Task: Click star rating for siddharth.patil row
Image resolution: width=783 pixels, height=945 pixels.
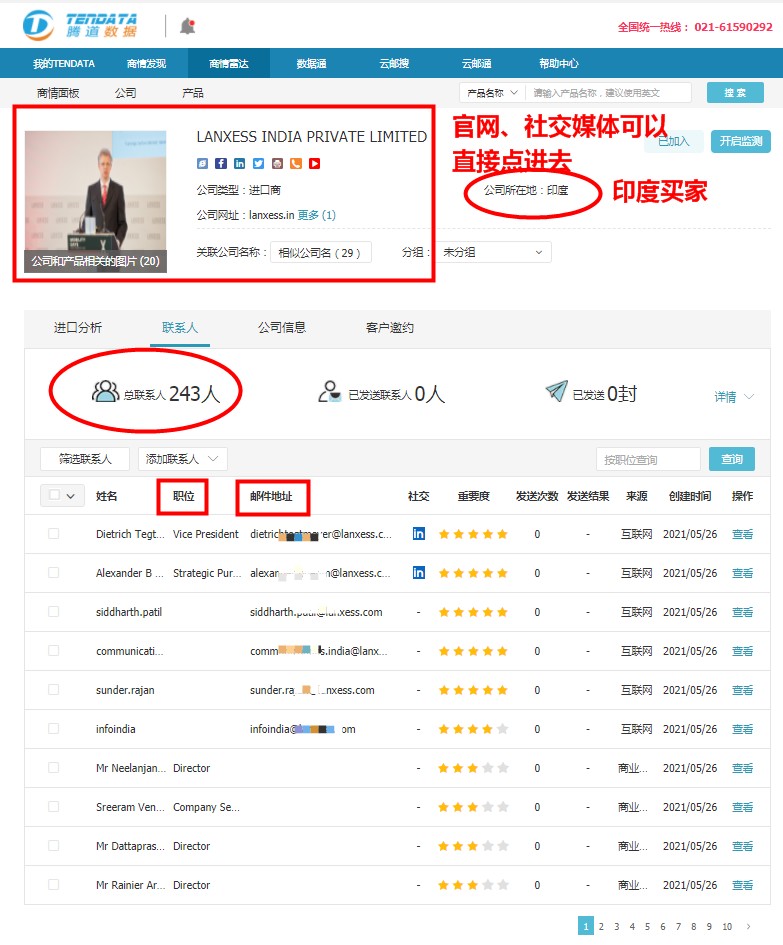Action: pyautogui.click(x=473, y=612)
